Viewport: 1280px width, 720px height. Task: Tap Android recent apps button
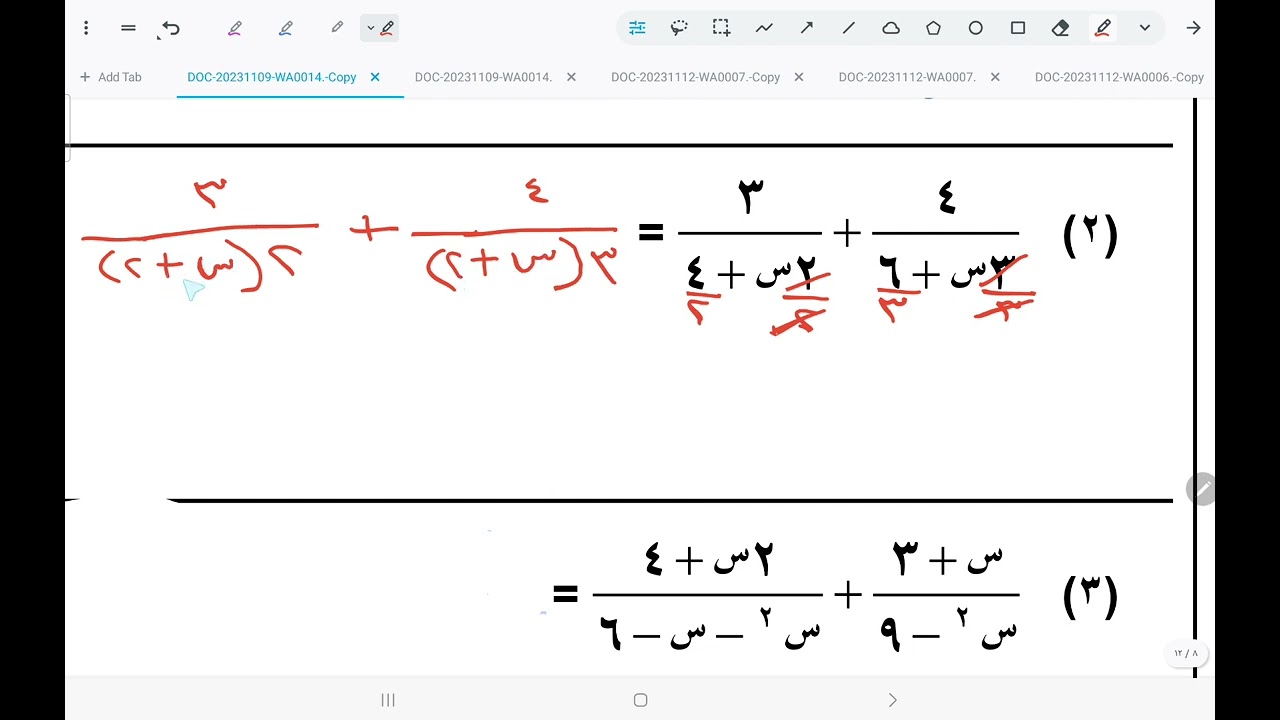[x=388, y=700]
